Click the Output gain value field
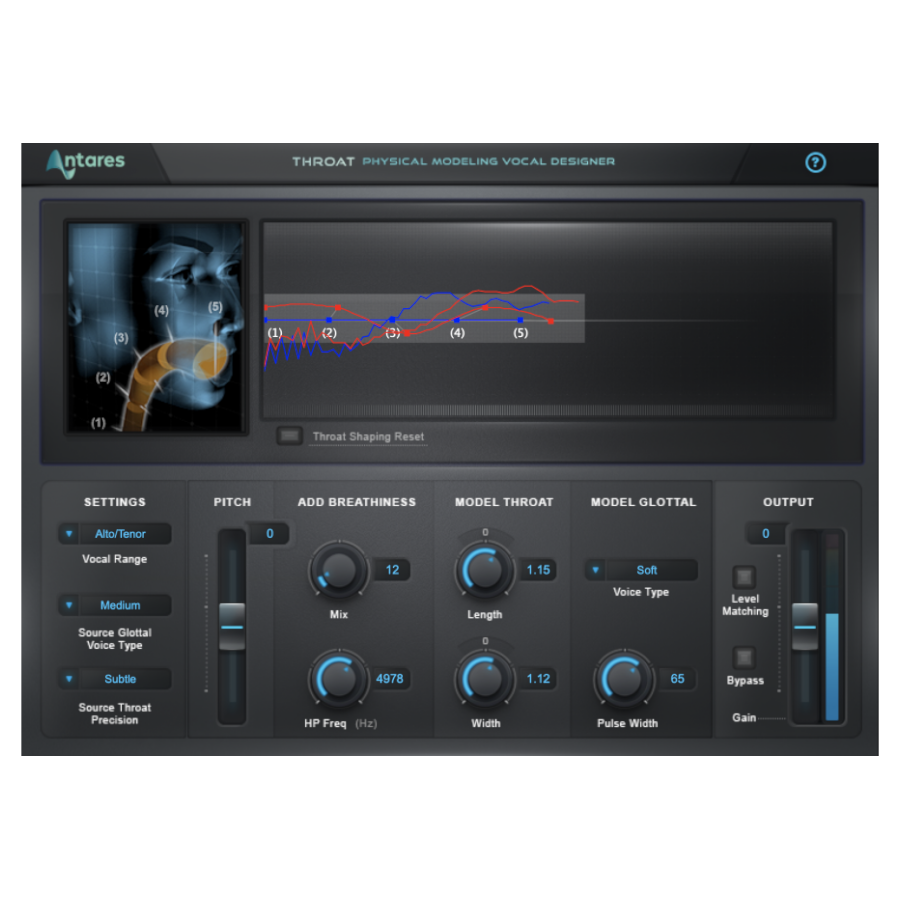The image size is (900, 900). [x=766, y=534]
